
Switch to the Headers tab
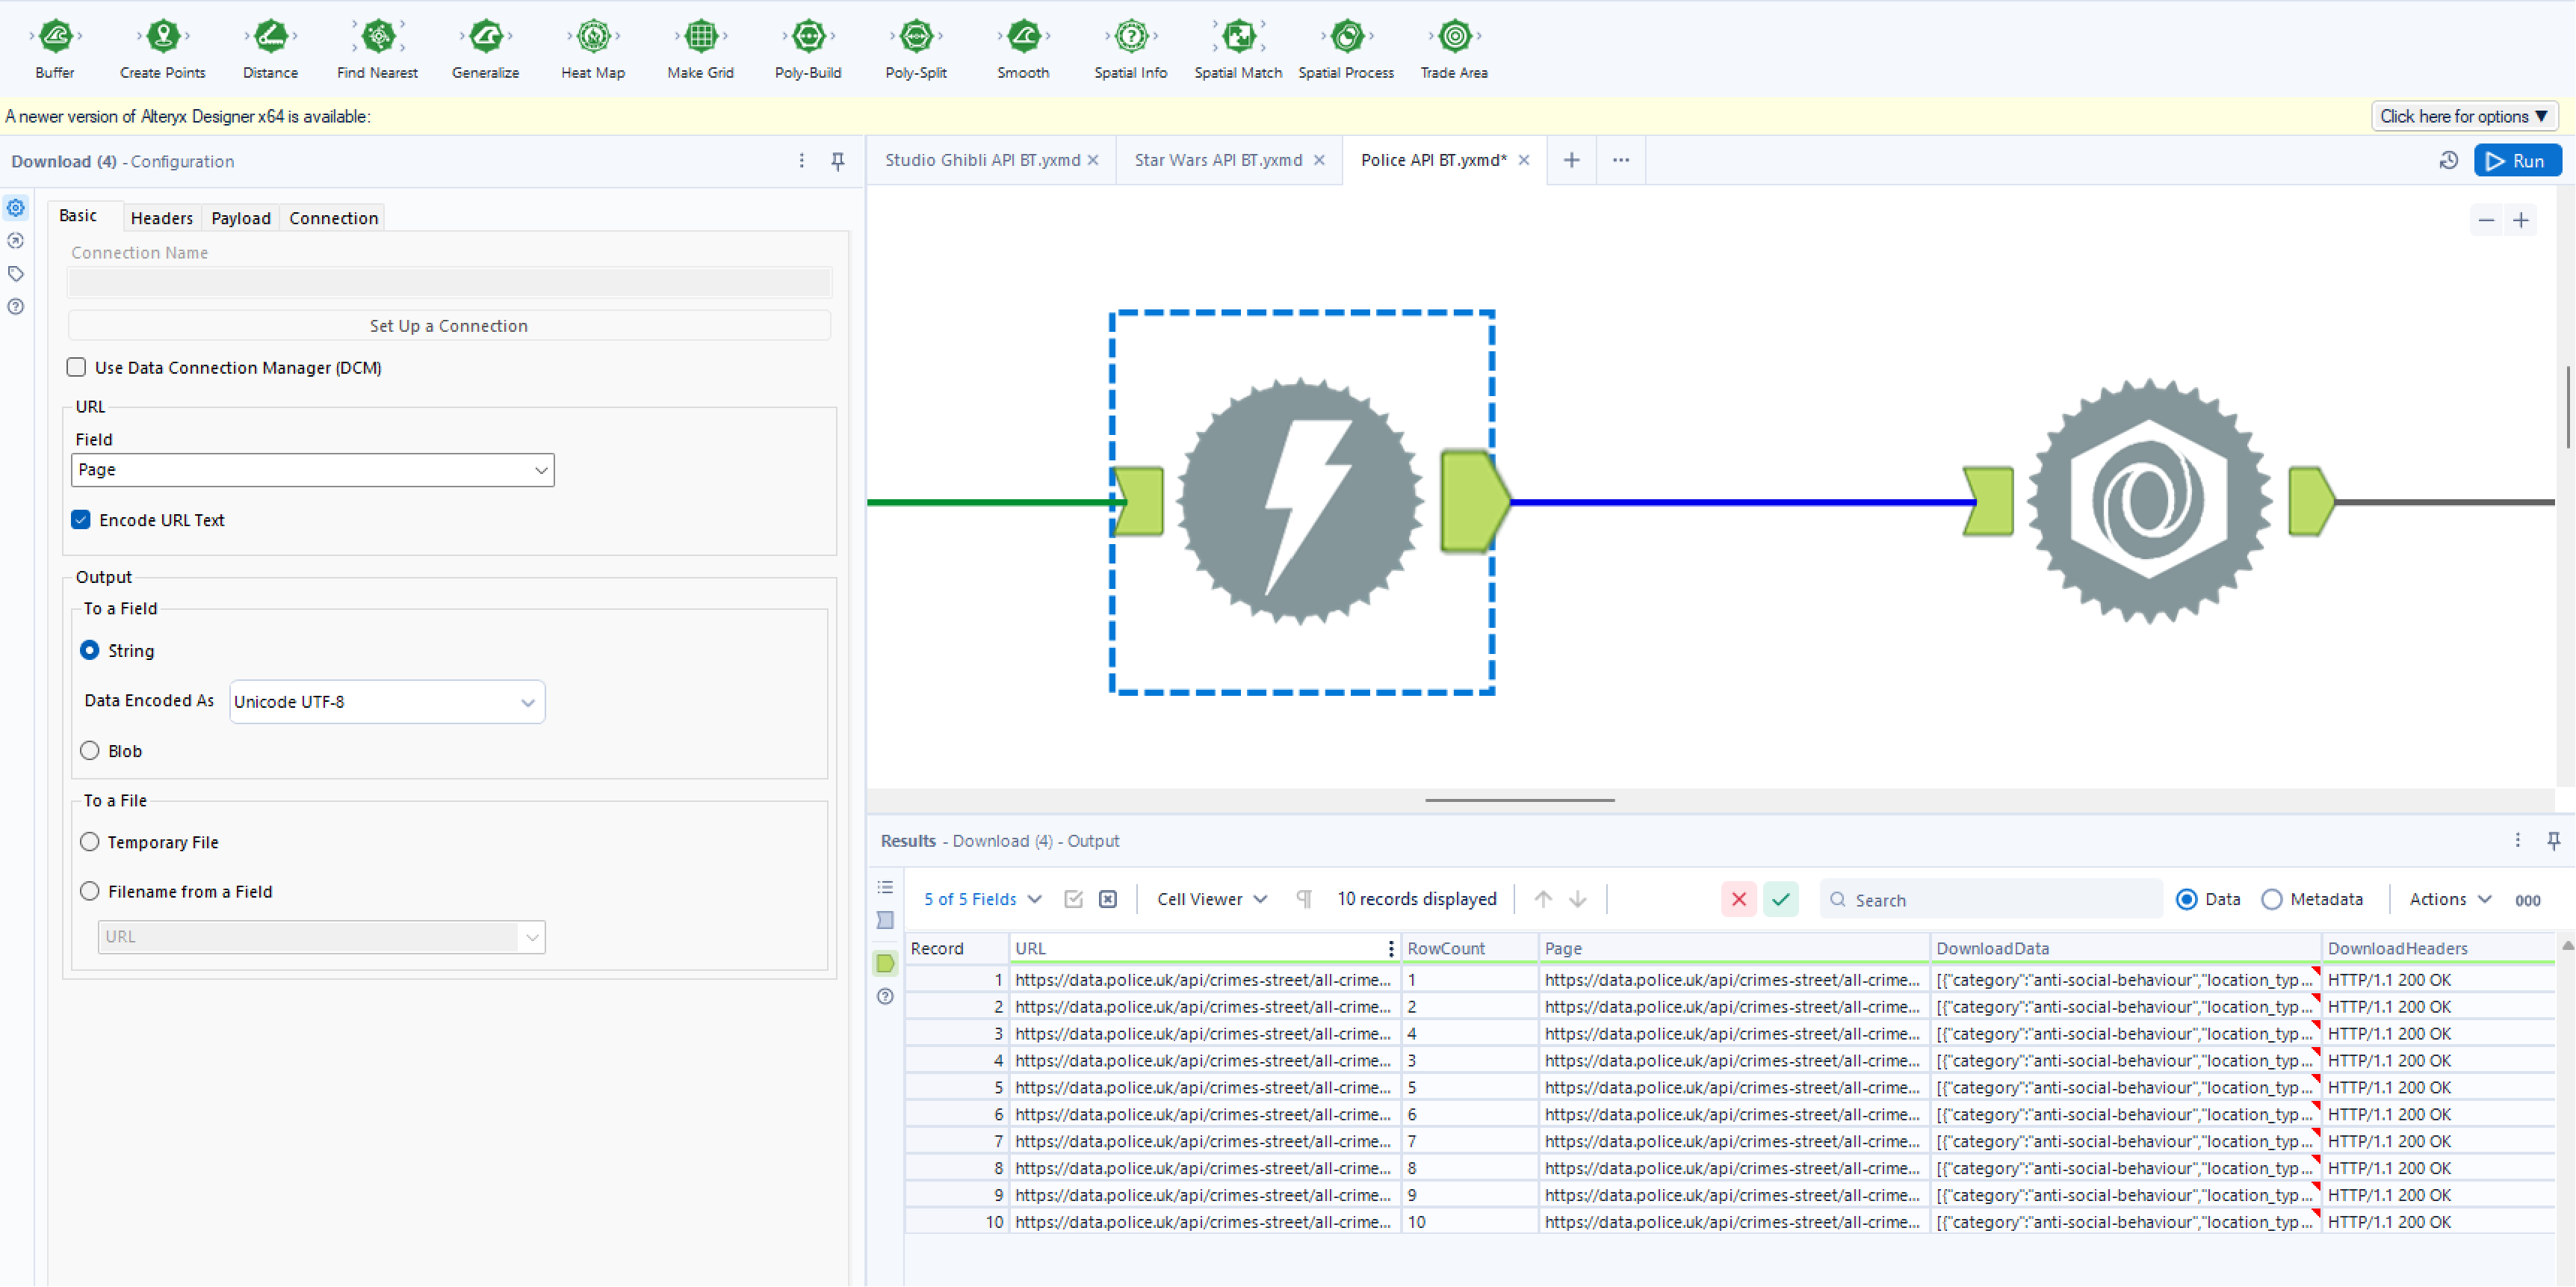pos(161,218)
